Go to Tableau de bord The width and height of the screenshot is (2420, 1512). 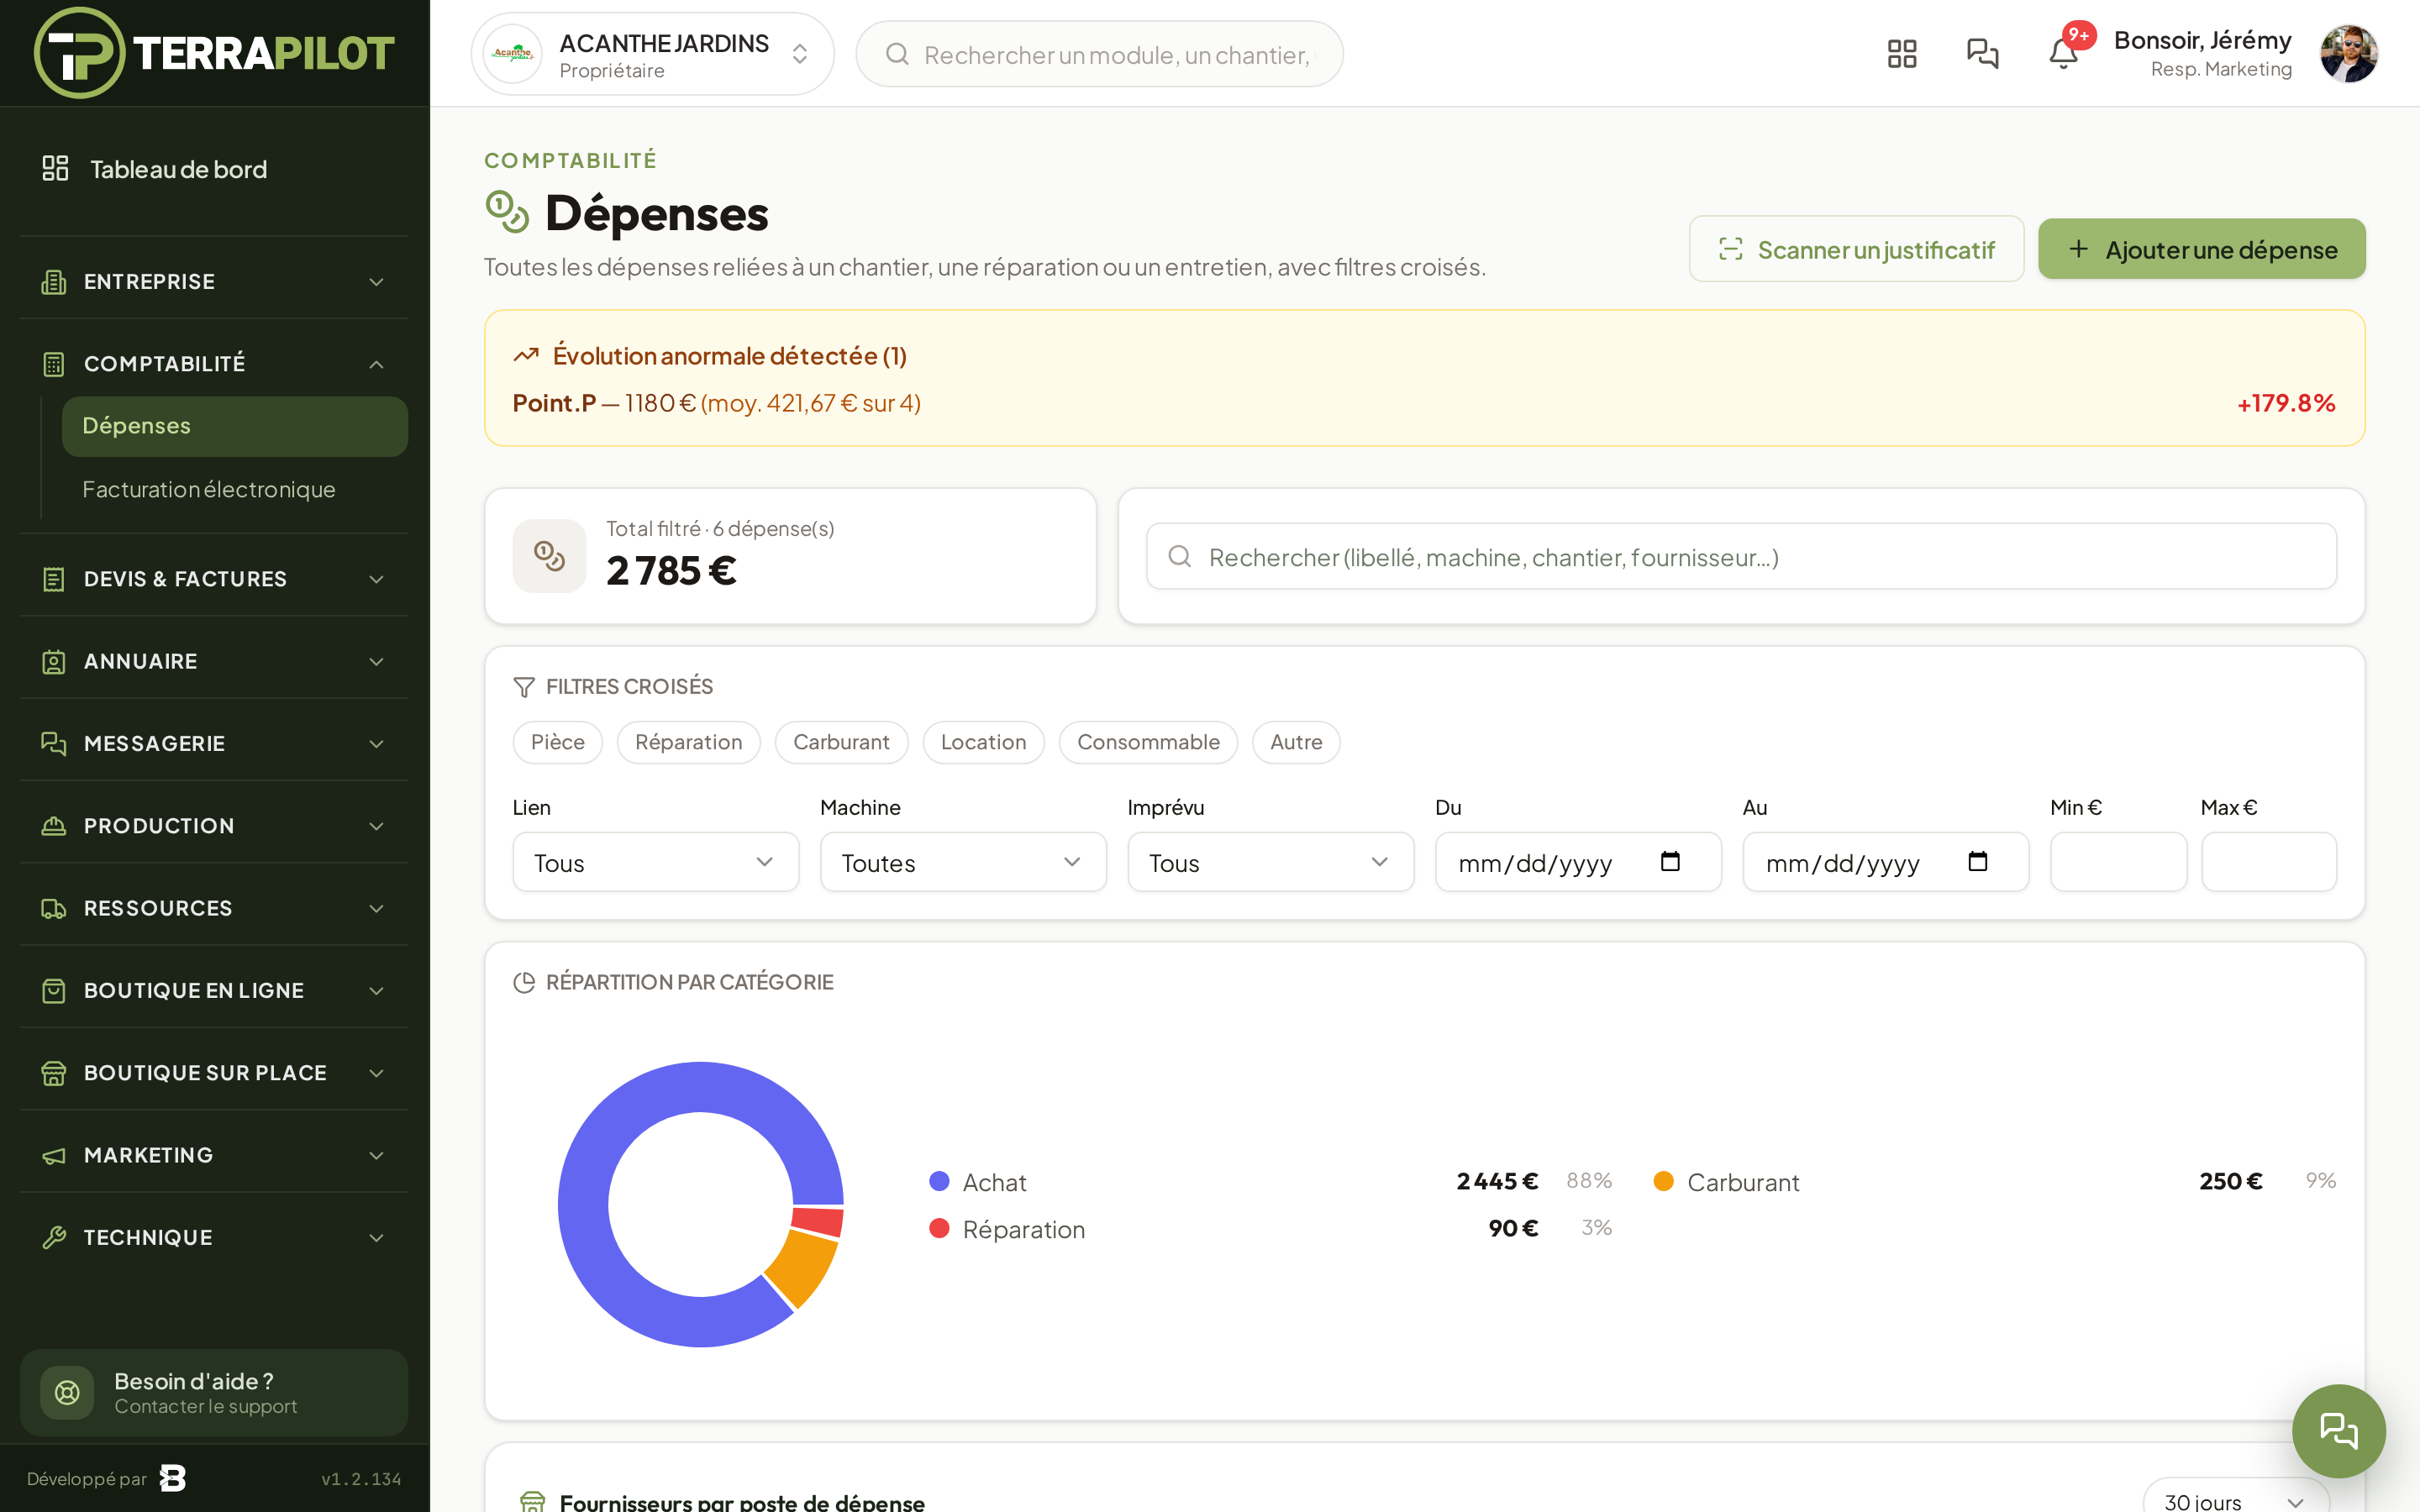(213, 169)
